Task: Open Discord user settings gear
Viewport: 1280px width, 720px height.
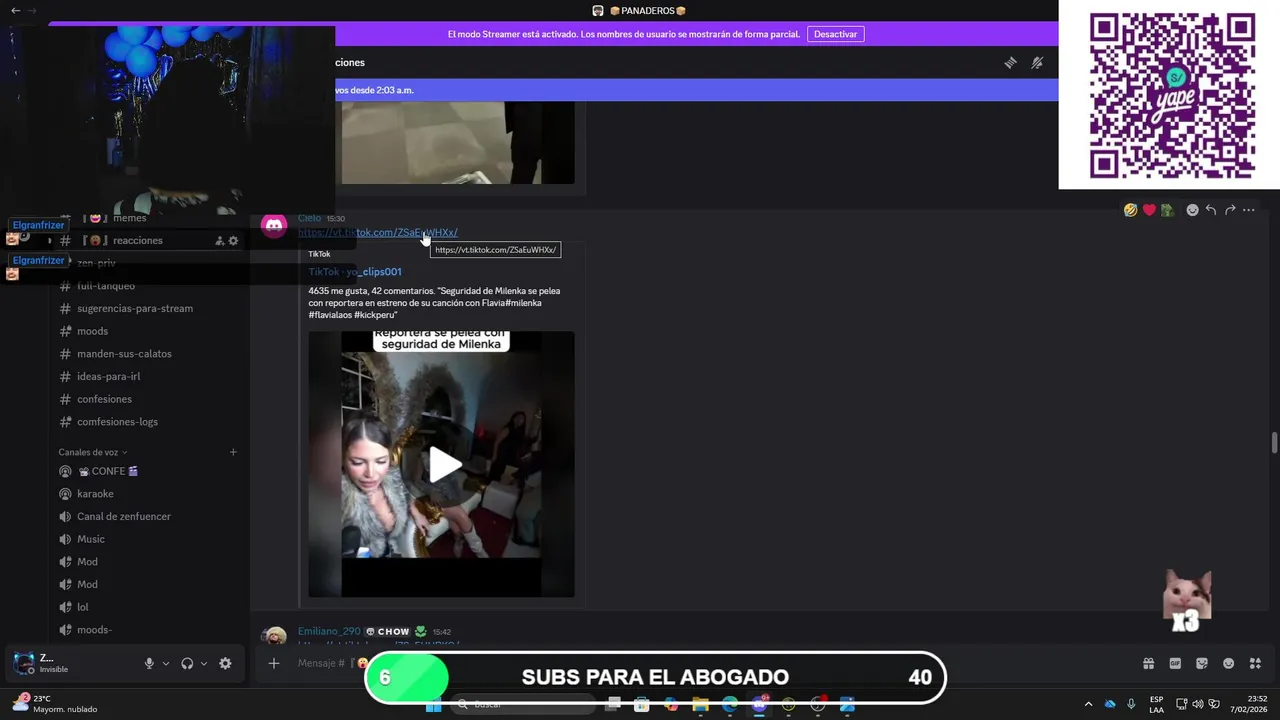Action: click(x=225, y=663)
